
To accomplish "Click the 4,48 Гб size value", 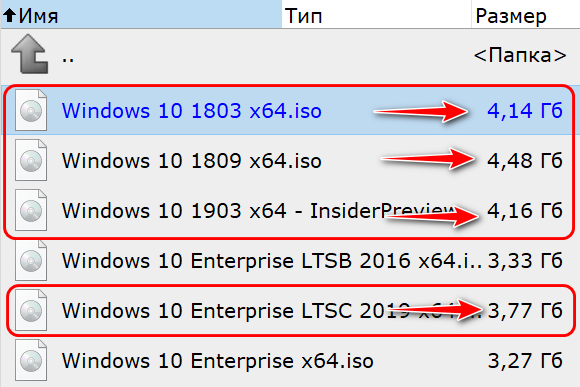I will (x=525, y=161).
